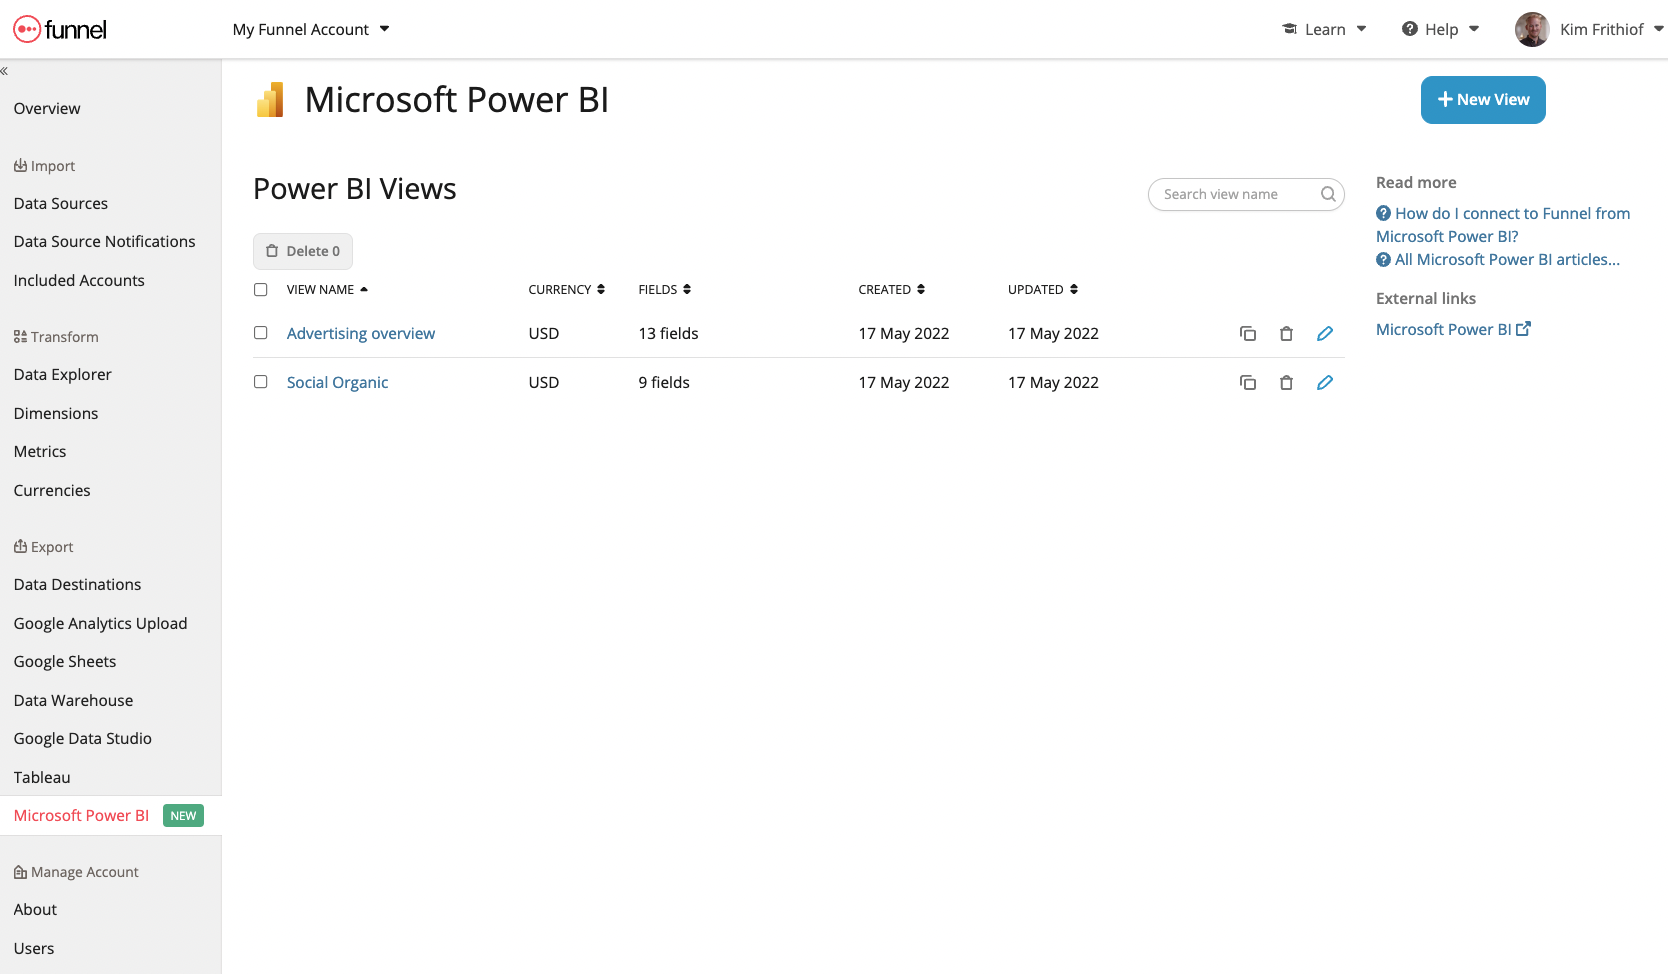Open Data Destinations

[78, 585]
